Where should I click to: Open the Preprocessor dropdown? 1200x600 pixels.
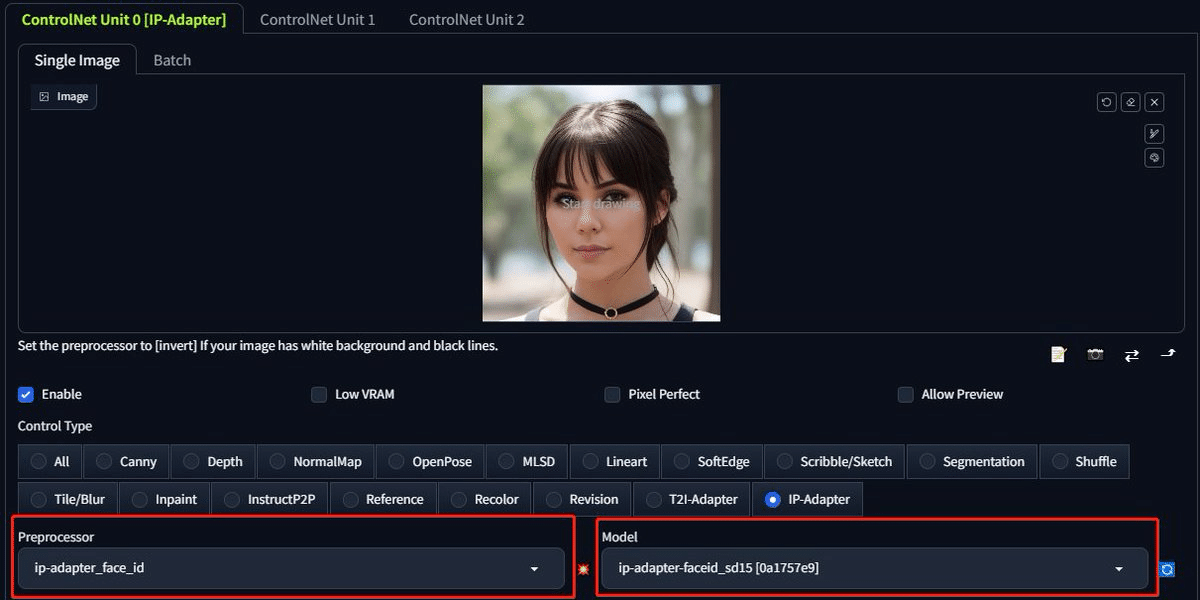pyautogui.click(x=290, y=567)
